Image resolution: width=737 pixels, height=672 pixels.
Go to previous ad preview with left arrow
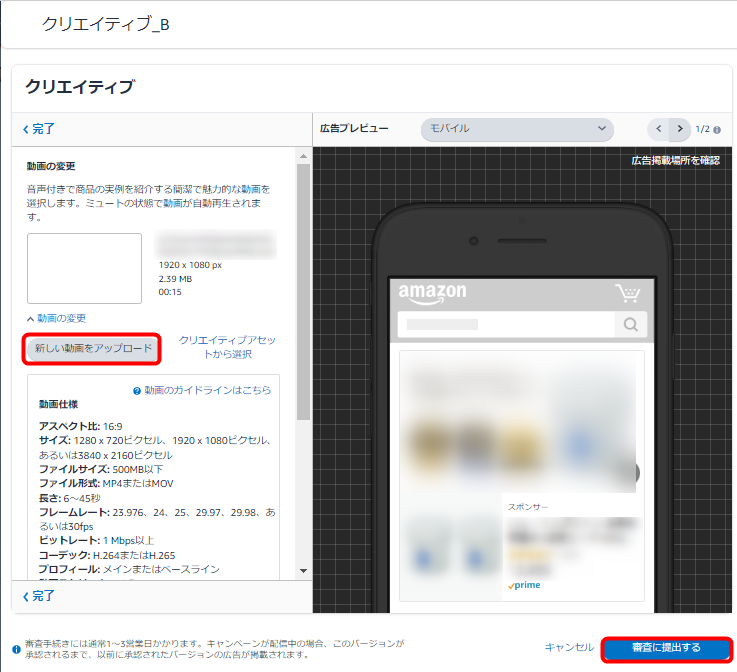click(658, 129)
